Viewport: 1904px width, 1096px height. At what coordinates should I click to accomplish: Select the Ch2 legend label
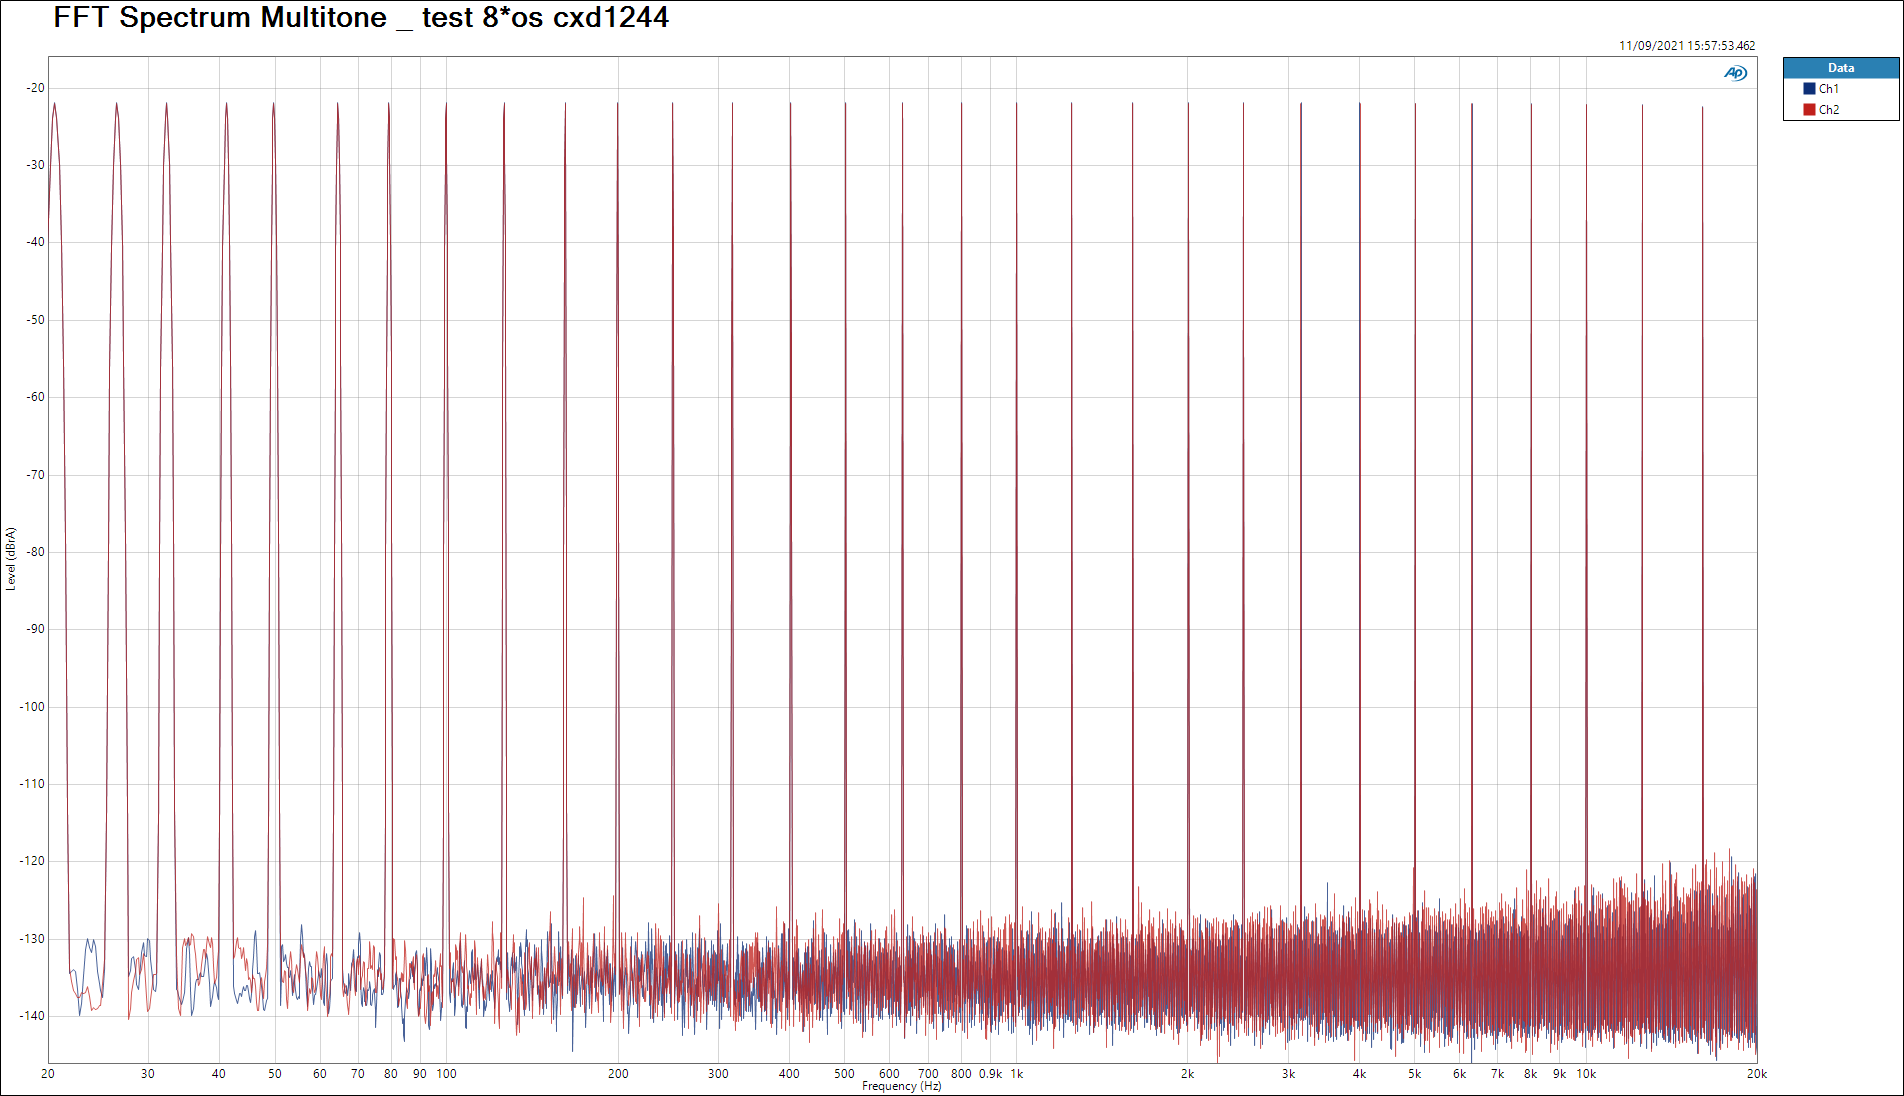click(x=1828, y=110)
